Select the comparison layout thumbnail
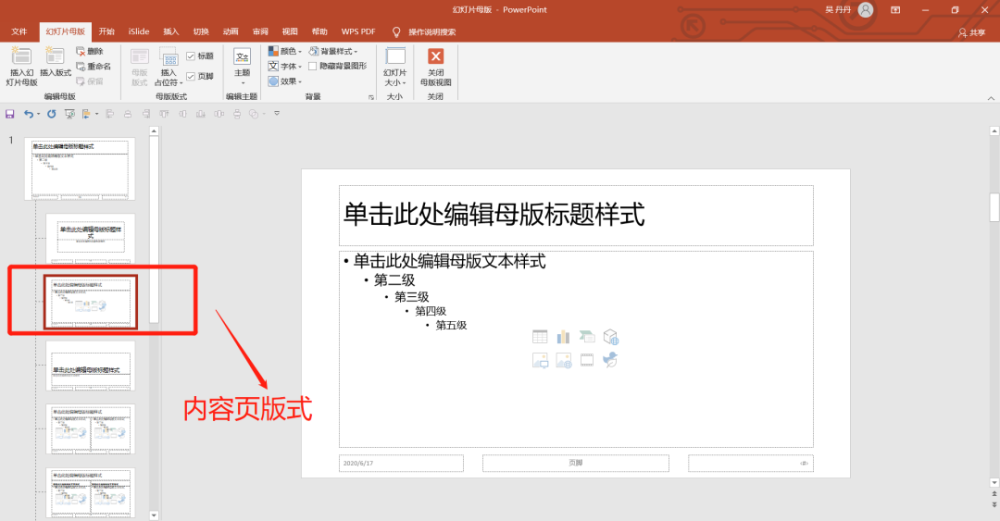This screenshot has height=521, width=1000. coord(91,492)
